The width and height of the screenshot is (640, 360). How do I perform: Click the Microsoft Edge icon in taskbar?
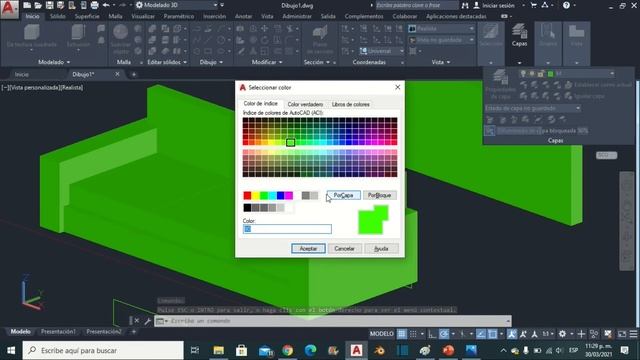(311, 350)
